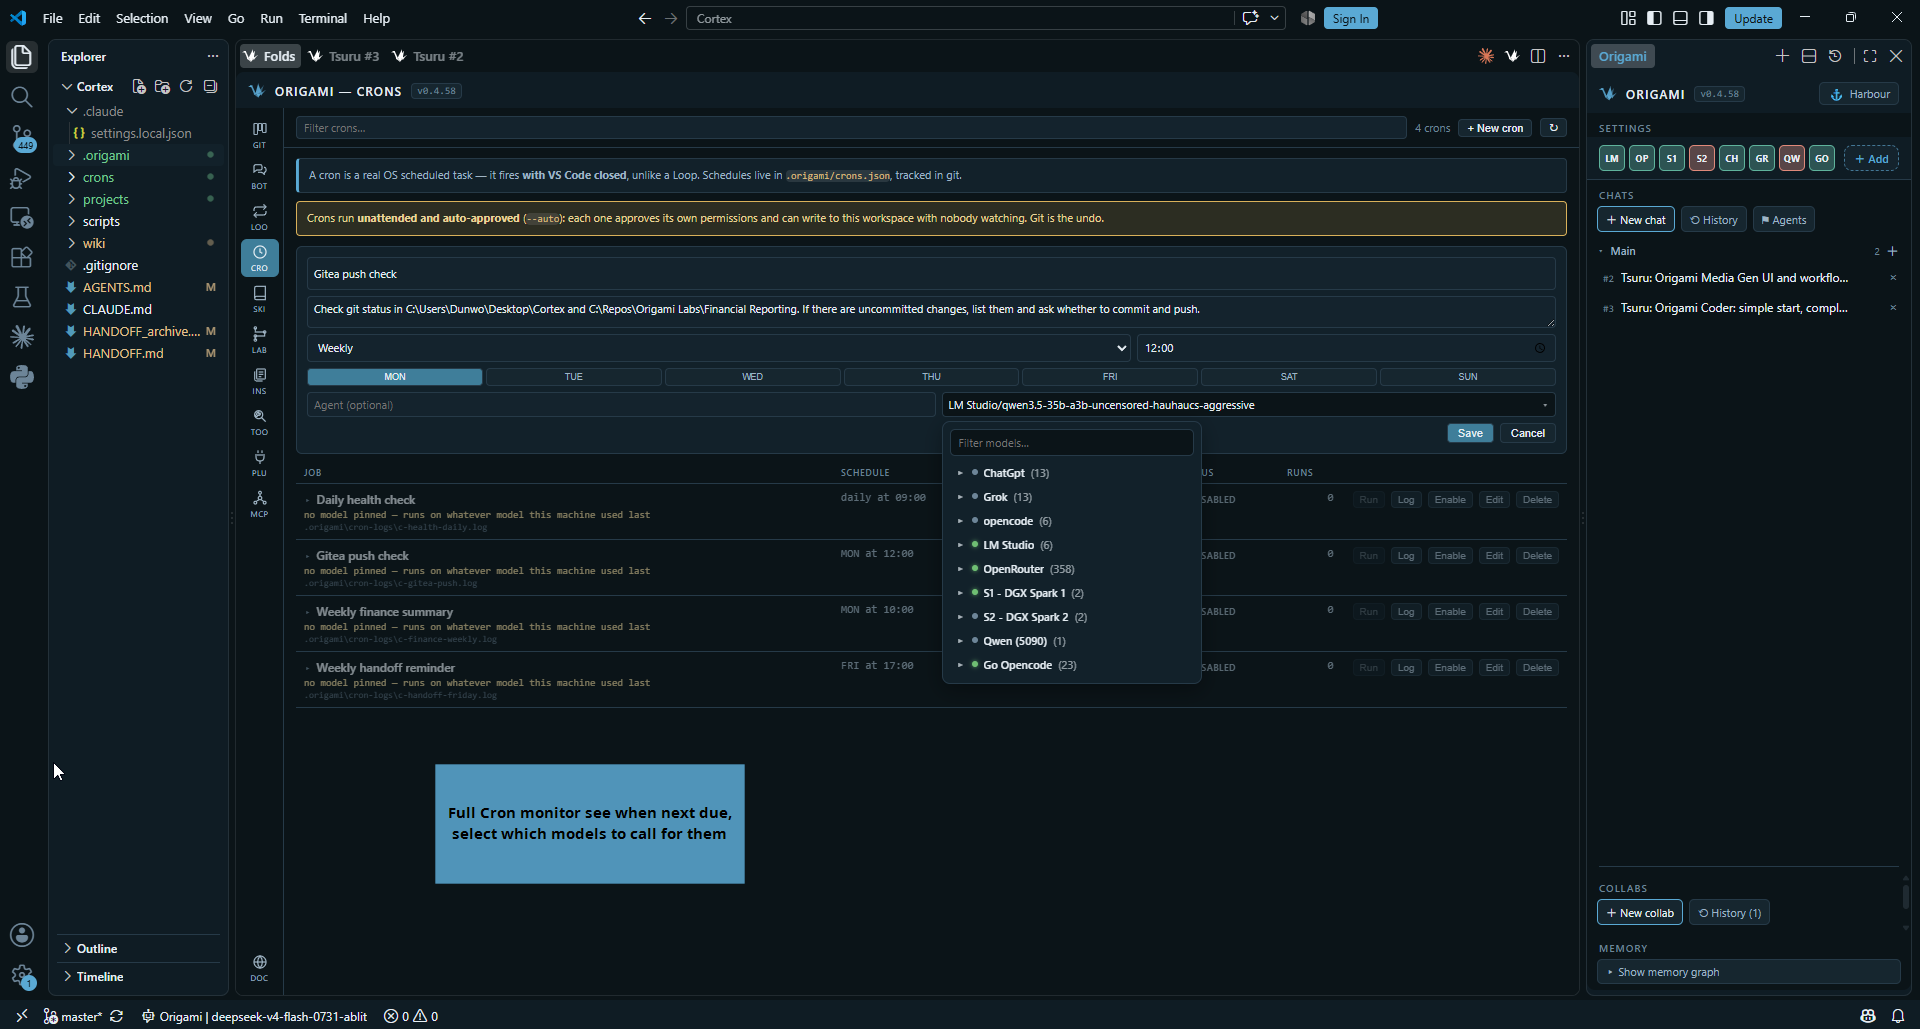Open the Testing flask view
1920x1029 pixels.
pyautogui.click(x=21, y=297)
